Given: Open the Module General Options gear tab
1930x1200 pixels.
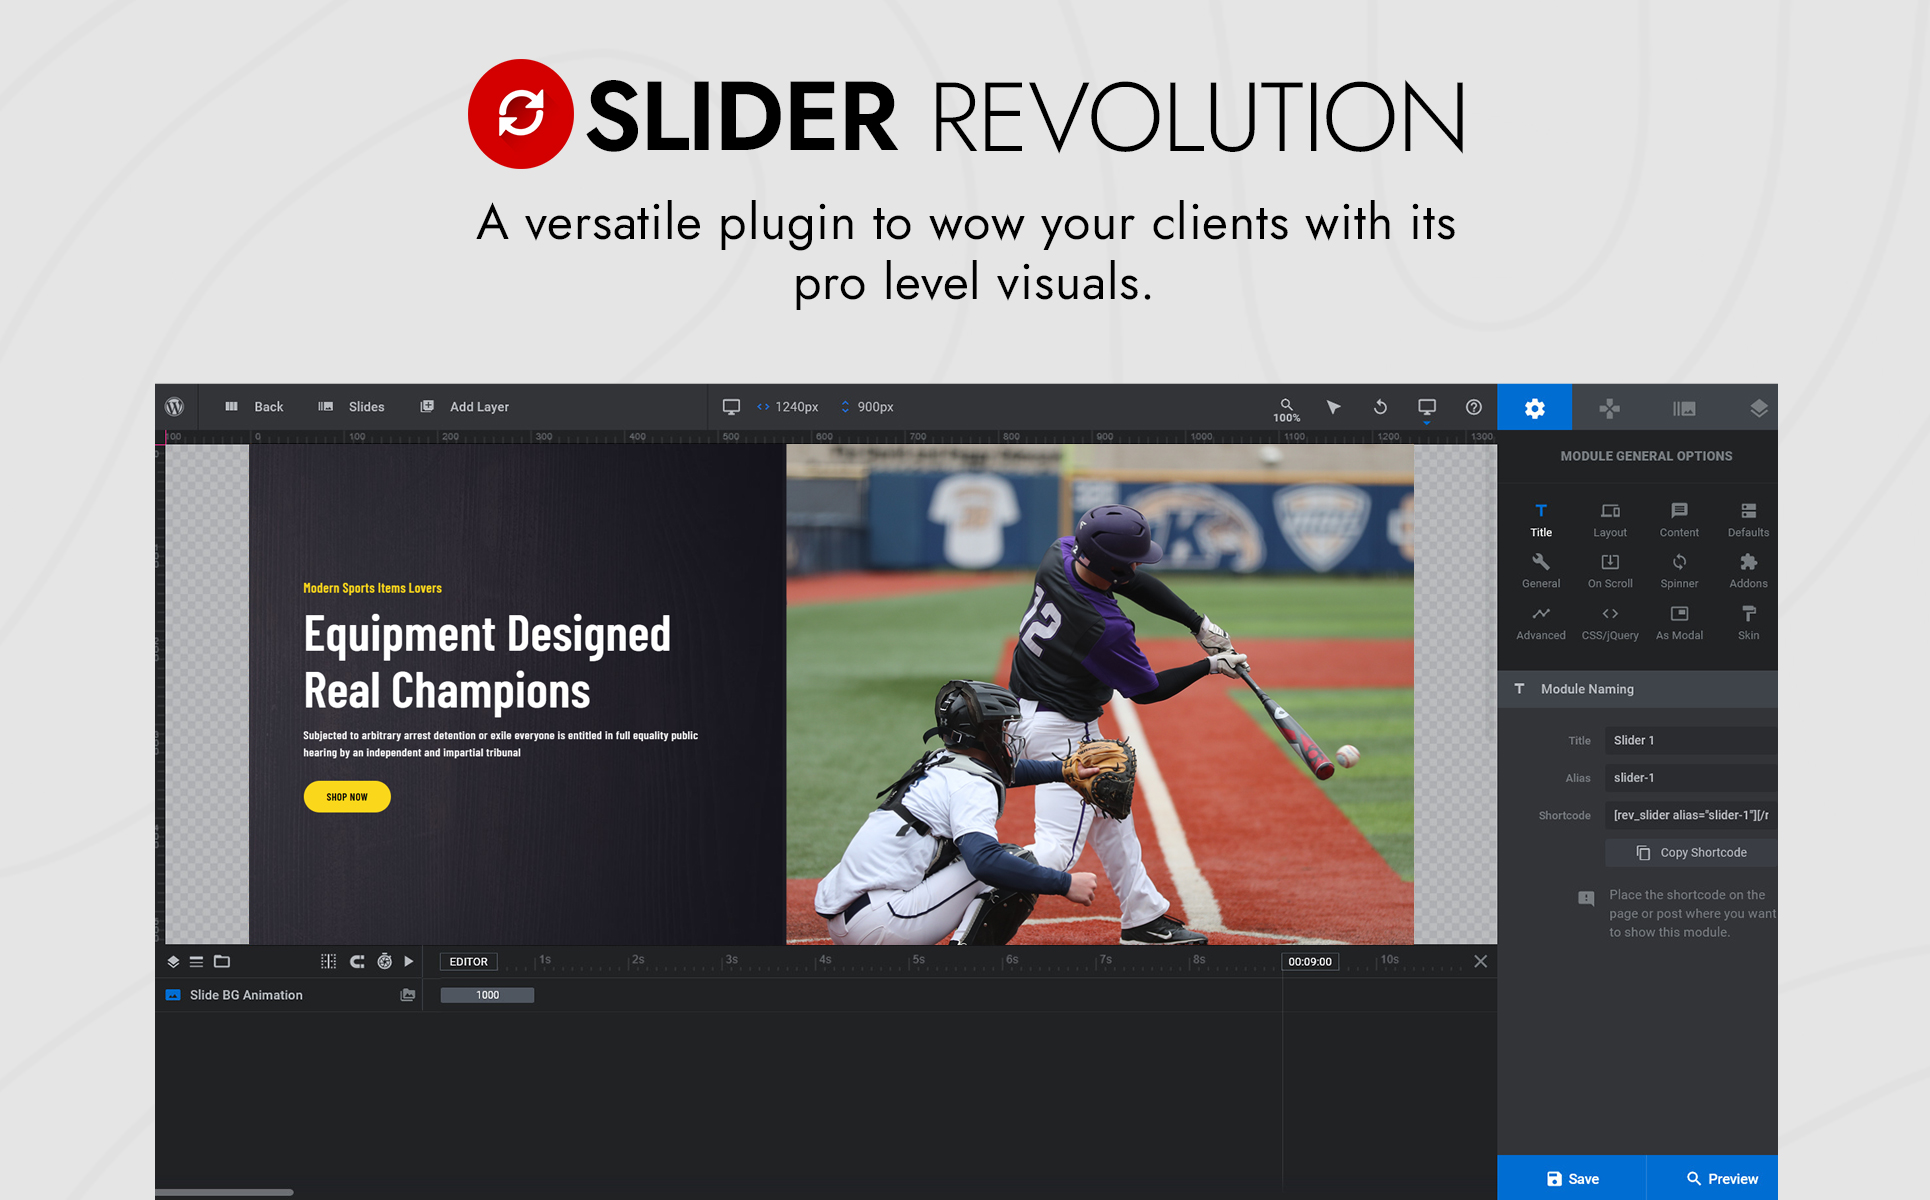Looking at the screenshot, I should tap(1534, 408).
